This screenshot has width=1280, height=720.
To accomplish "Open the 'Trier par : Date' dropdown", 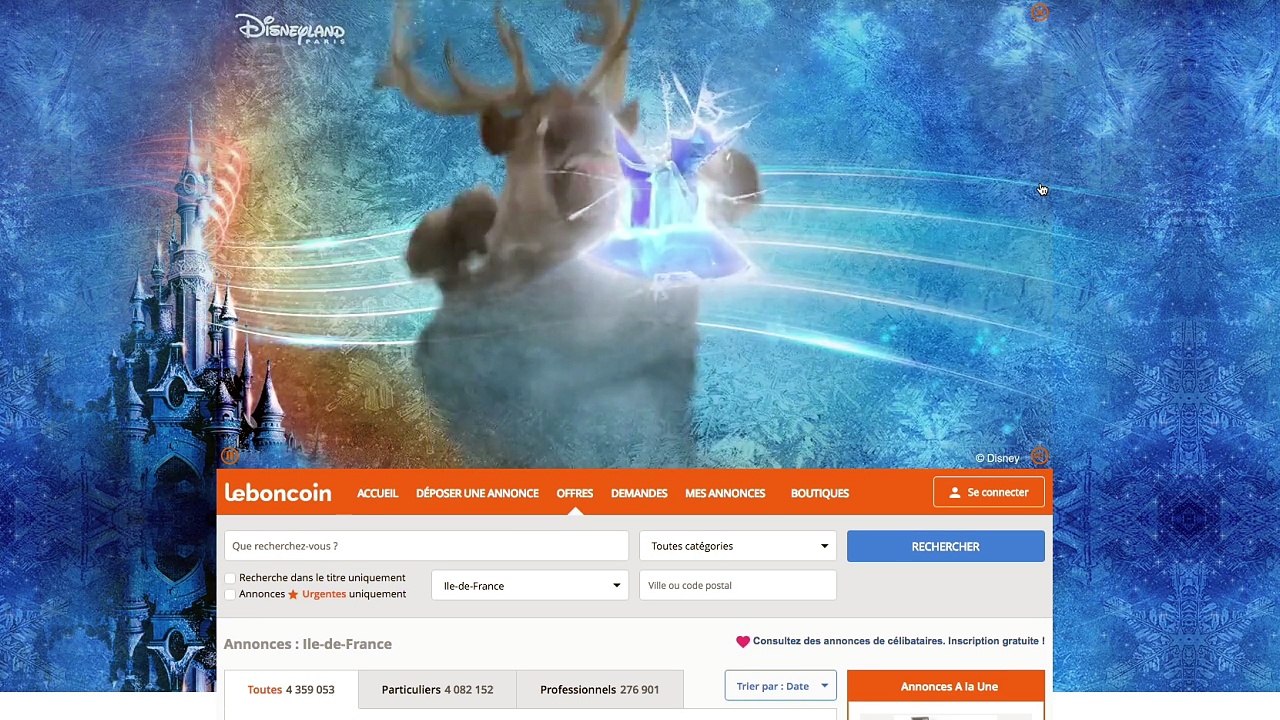I will (781, 686).
